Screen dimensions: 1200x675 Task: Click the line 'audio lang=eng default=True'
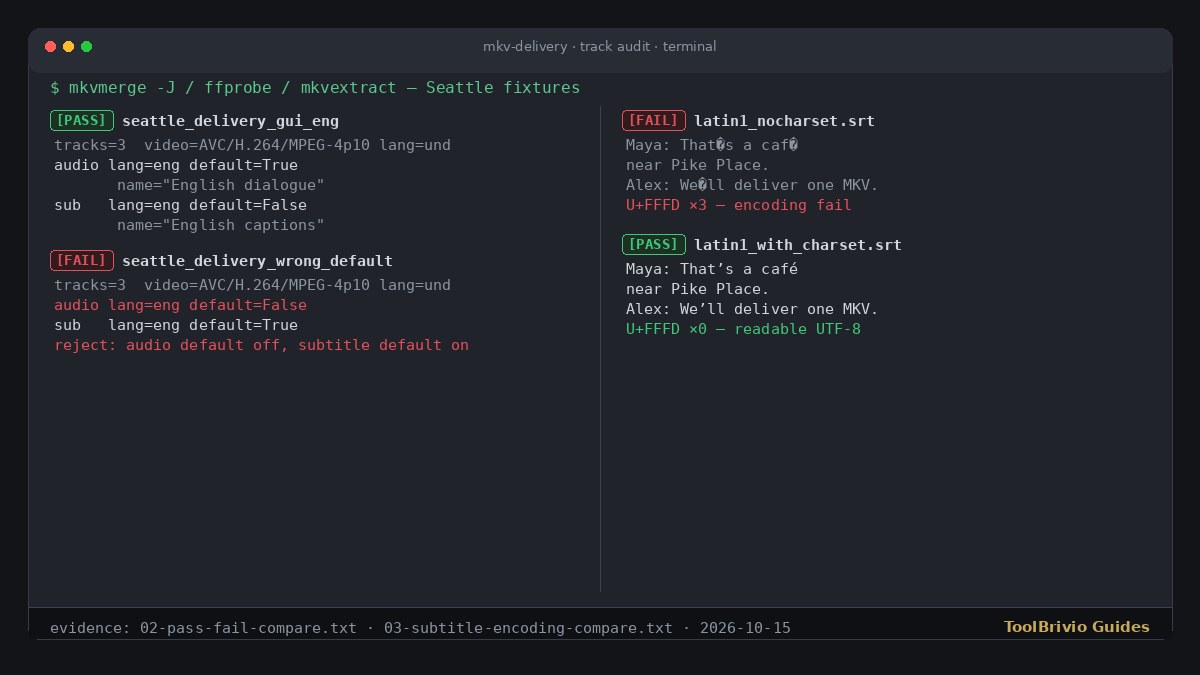click(x=176, y=165)
